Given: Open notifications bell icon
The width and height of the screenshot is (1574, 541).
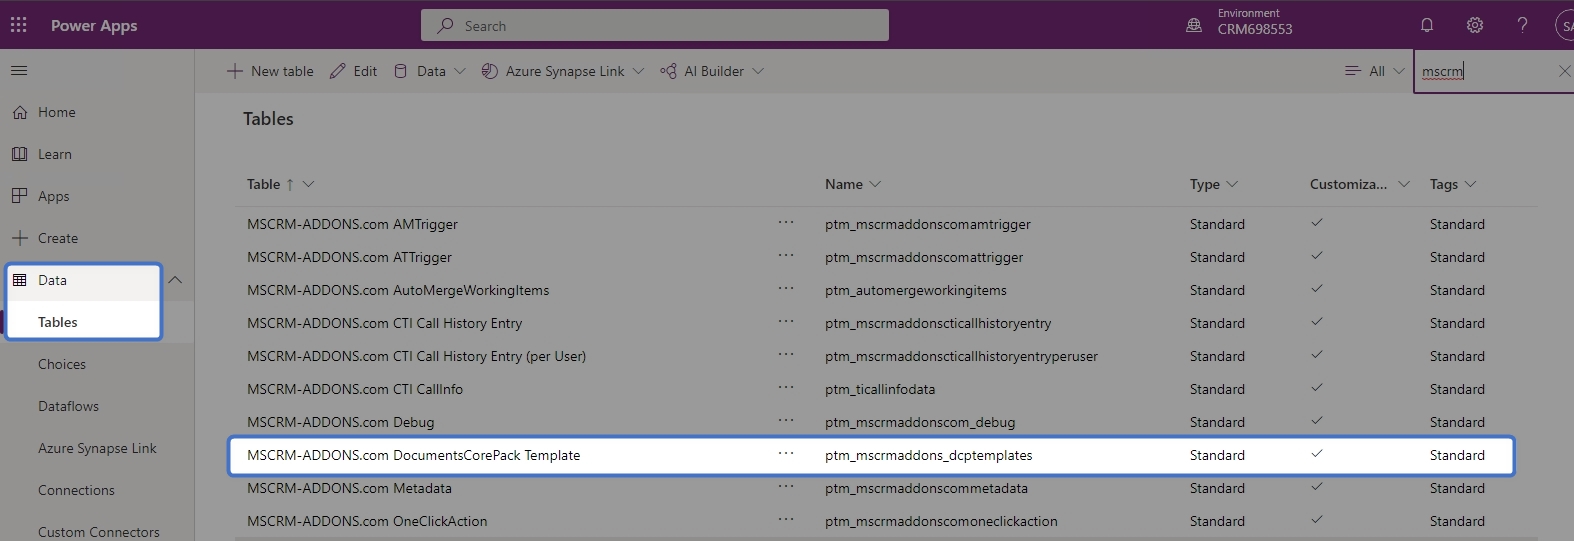Looking at the screenshot, I should [x=1427, y=25].
